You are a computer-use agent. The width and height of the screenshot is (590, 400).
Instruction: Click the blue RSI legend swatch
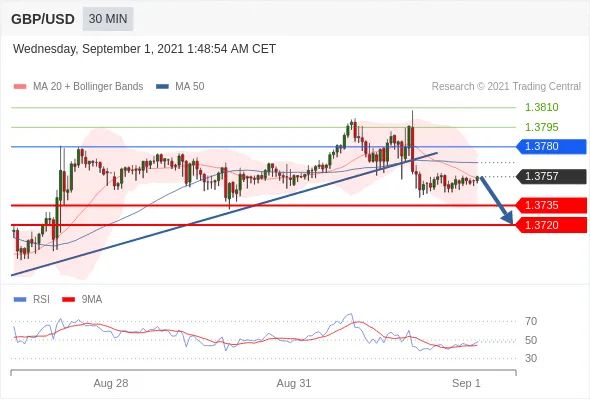[x=20, y=300]
